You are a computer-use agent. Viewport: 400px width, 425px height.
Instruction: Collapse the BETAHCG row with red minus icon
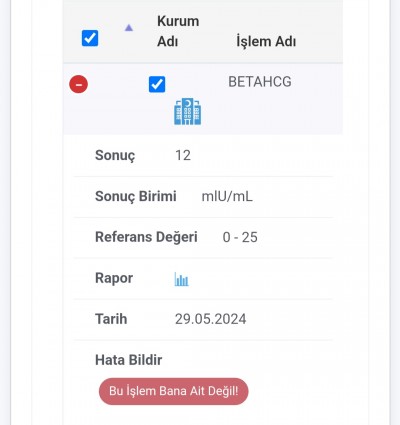coord(79,84)
